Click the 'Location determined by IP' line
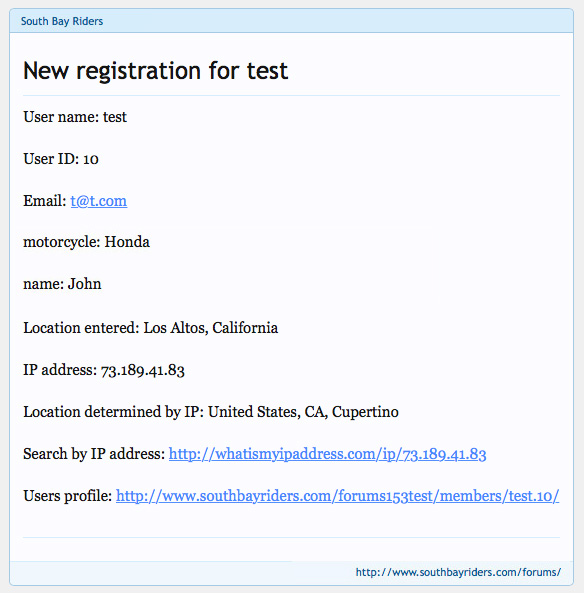The width and height of the screenshot is (584, 593). 211,412
